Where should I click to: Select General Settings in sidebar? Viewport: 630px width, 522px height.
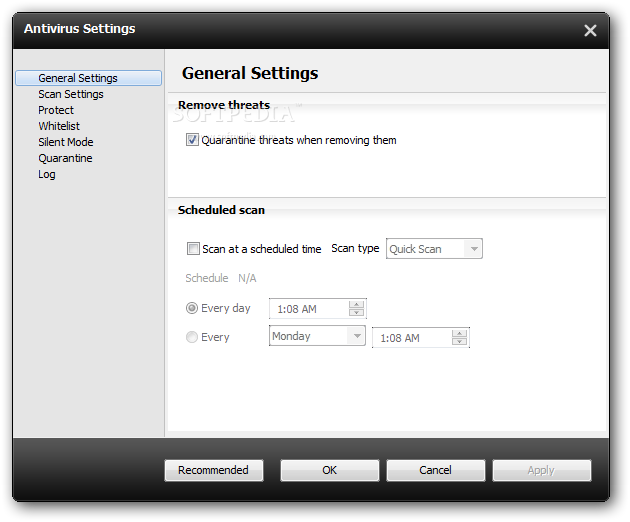[x=88, y=78]
